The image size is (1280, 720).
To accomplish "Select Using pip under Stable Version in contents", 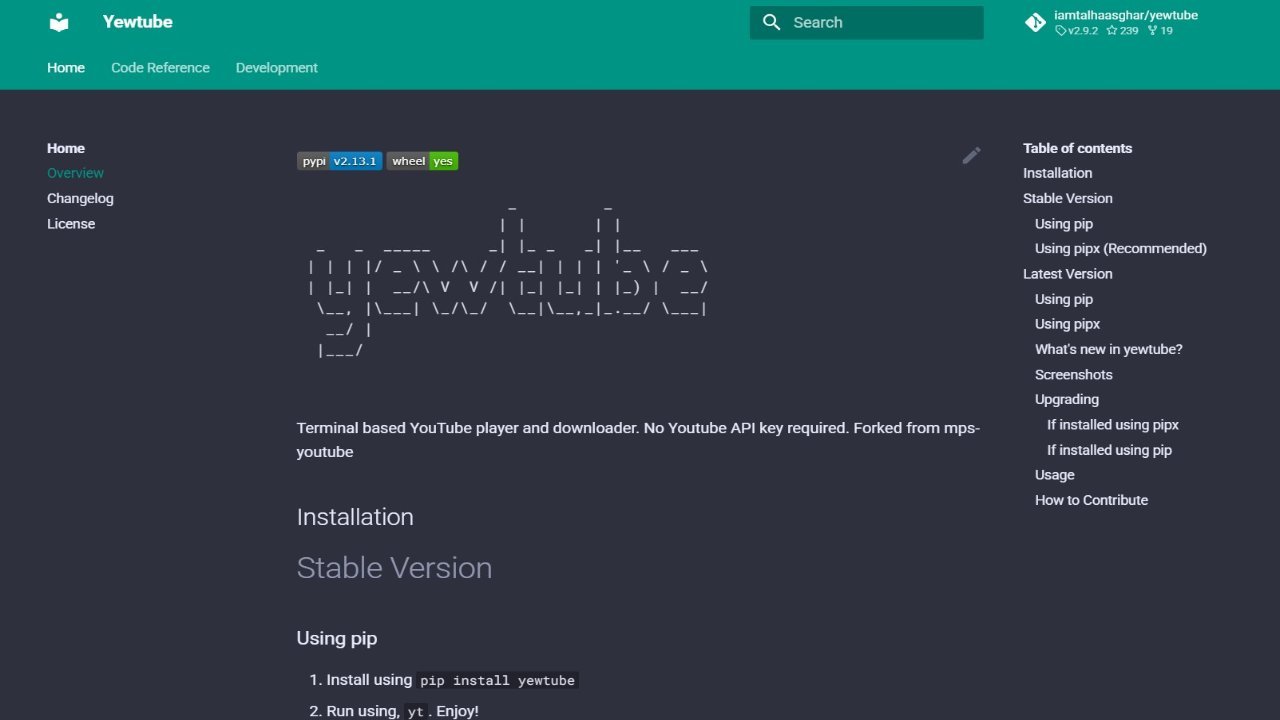I will tap(1064, 224).
